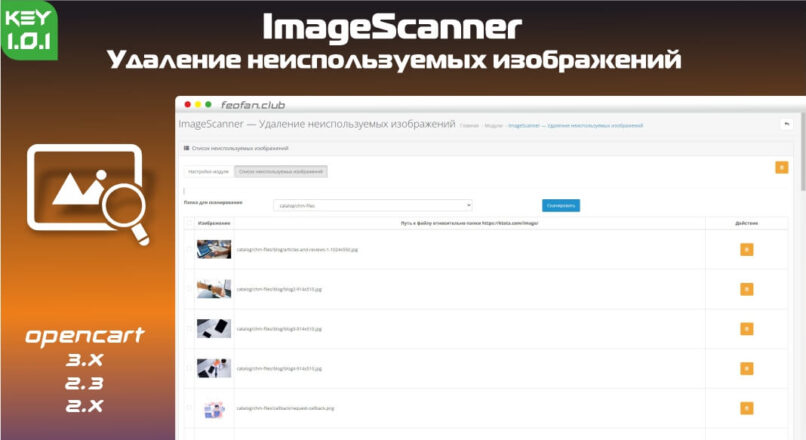806x440 pixels.
Task: Click the Действие column header
Action: point(746,223)
